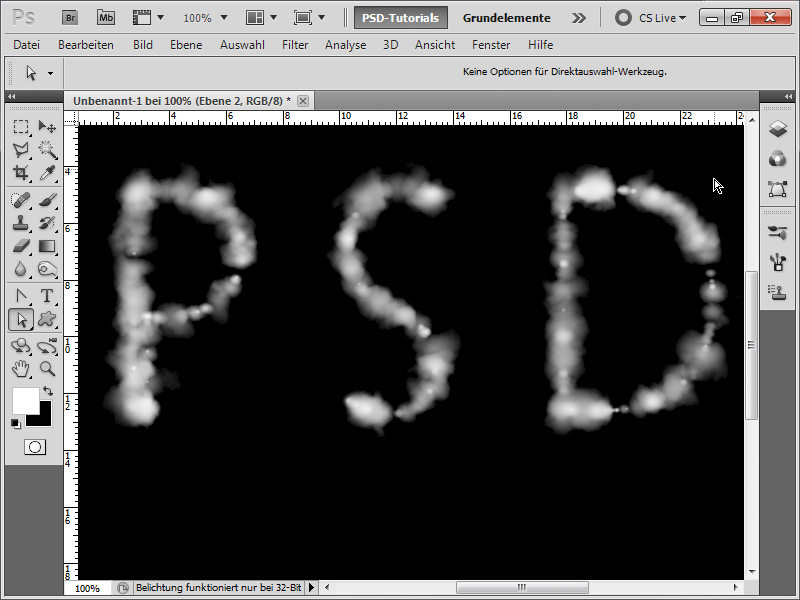The image size is (800, 600).
Task: Choose the Brush tool
Action: [x=47, y=199]
